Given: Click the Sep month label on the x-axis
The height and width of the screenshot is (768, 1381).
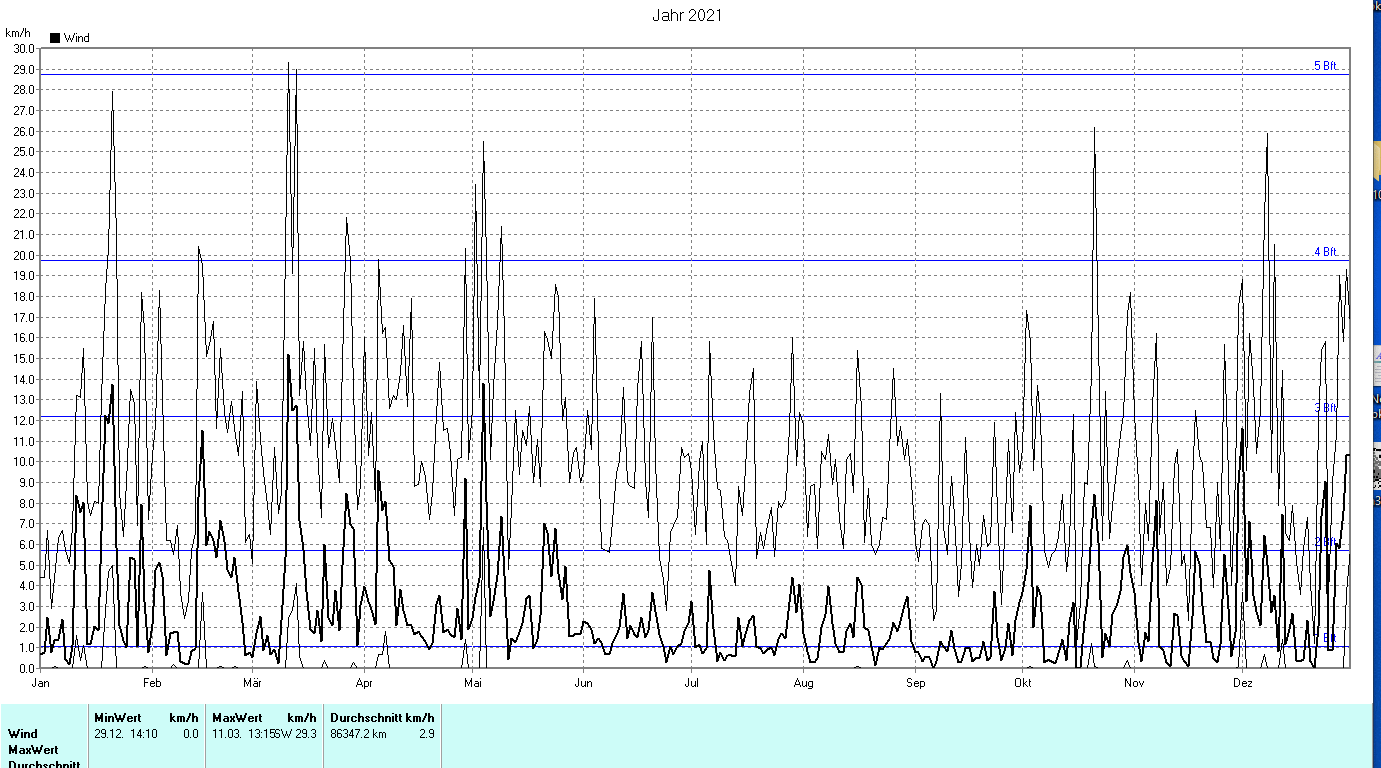Looking at the screenshot, I should click(915, 684).
